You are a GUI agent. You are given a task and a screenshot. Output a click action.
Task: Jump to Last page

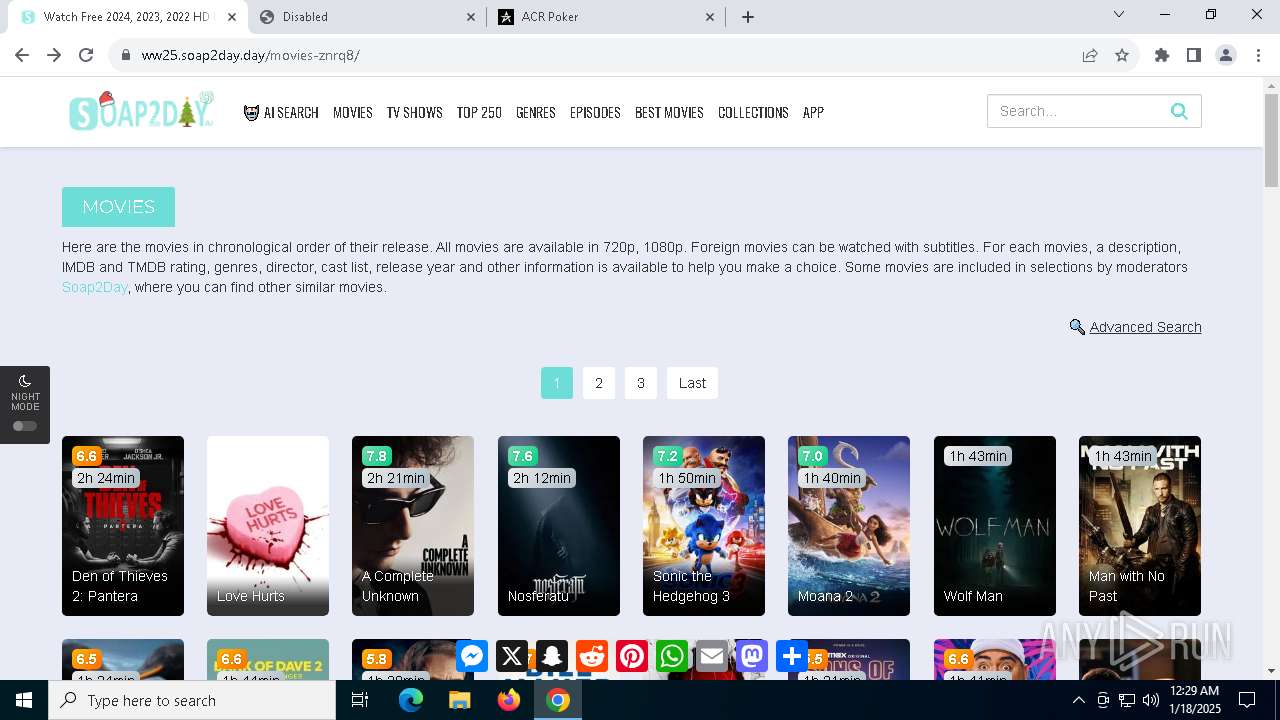click(x=692, y=383)
